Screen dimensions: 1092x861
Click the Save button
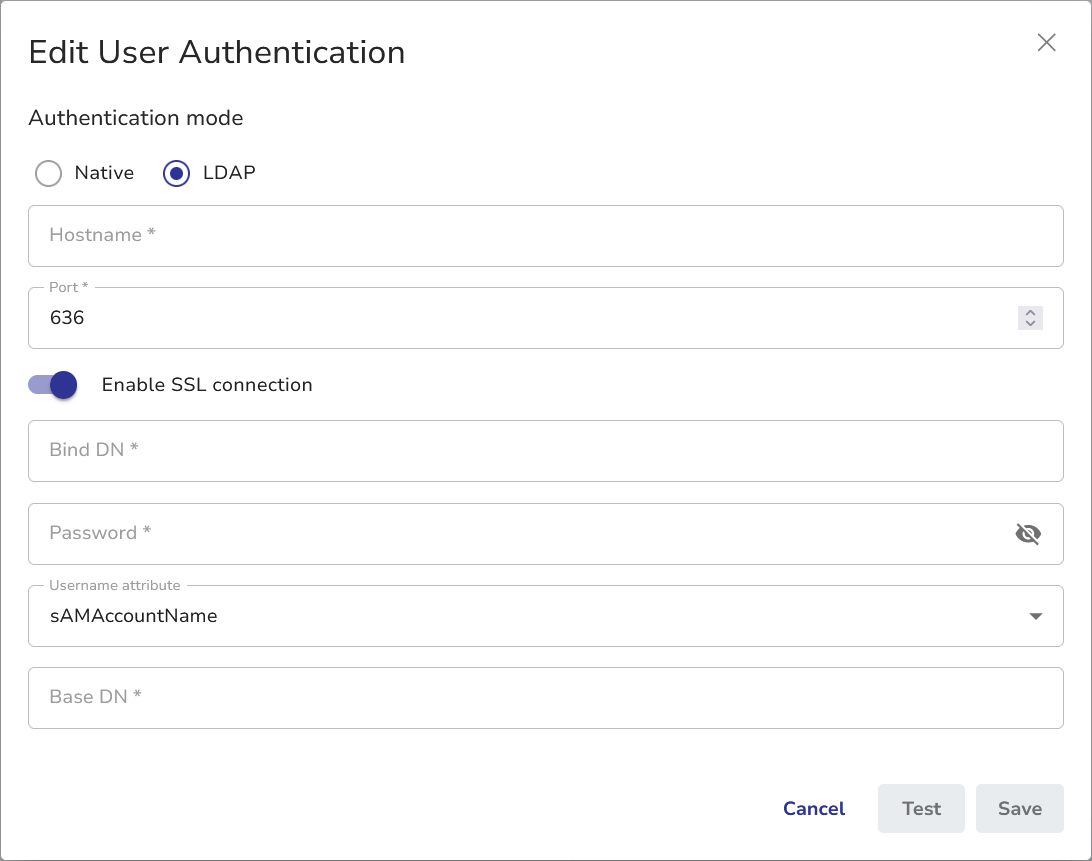pyautogui.click(x=1019, y=809)
